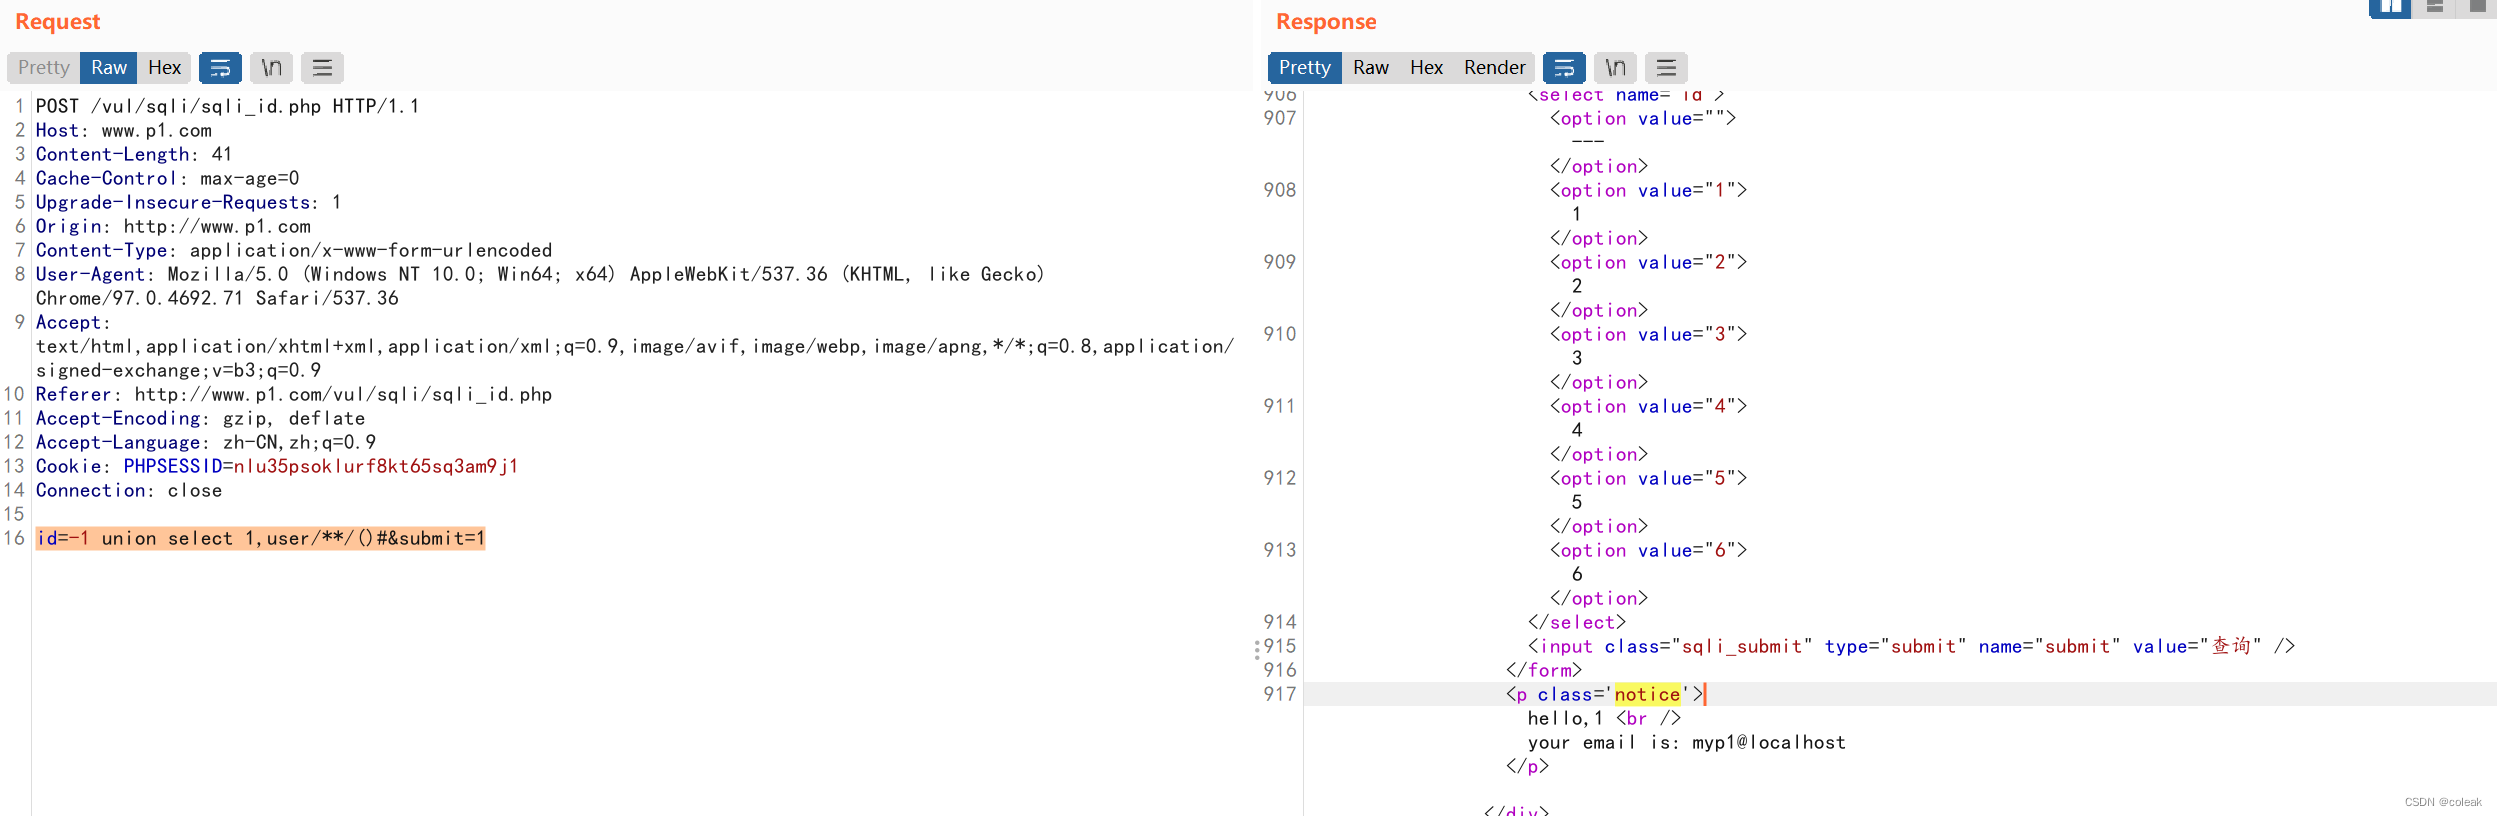
Task: Click the signed-exchange;v=b3;q=0.9 line
Action: (x=179, y=370)
